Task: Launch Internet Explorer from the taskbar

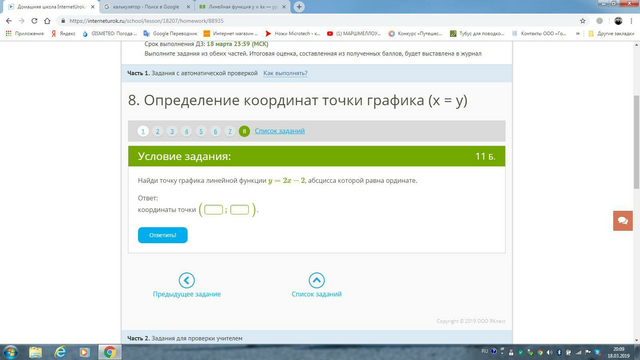Action: (x=60, y=352)
